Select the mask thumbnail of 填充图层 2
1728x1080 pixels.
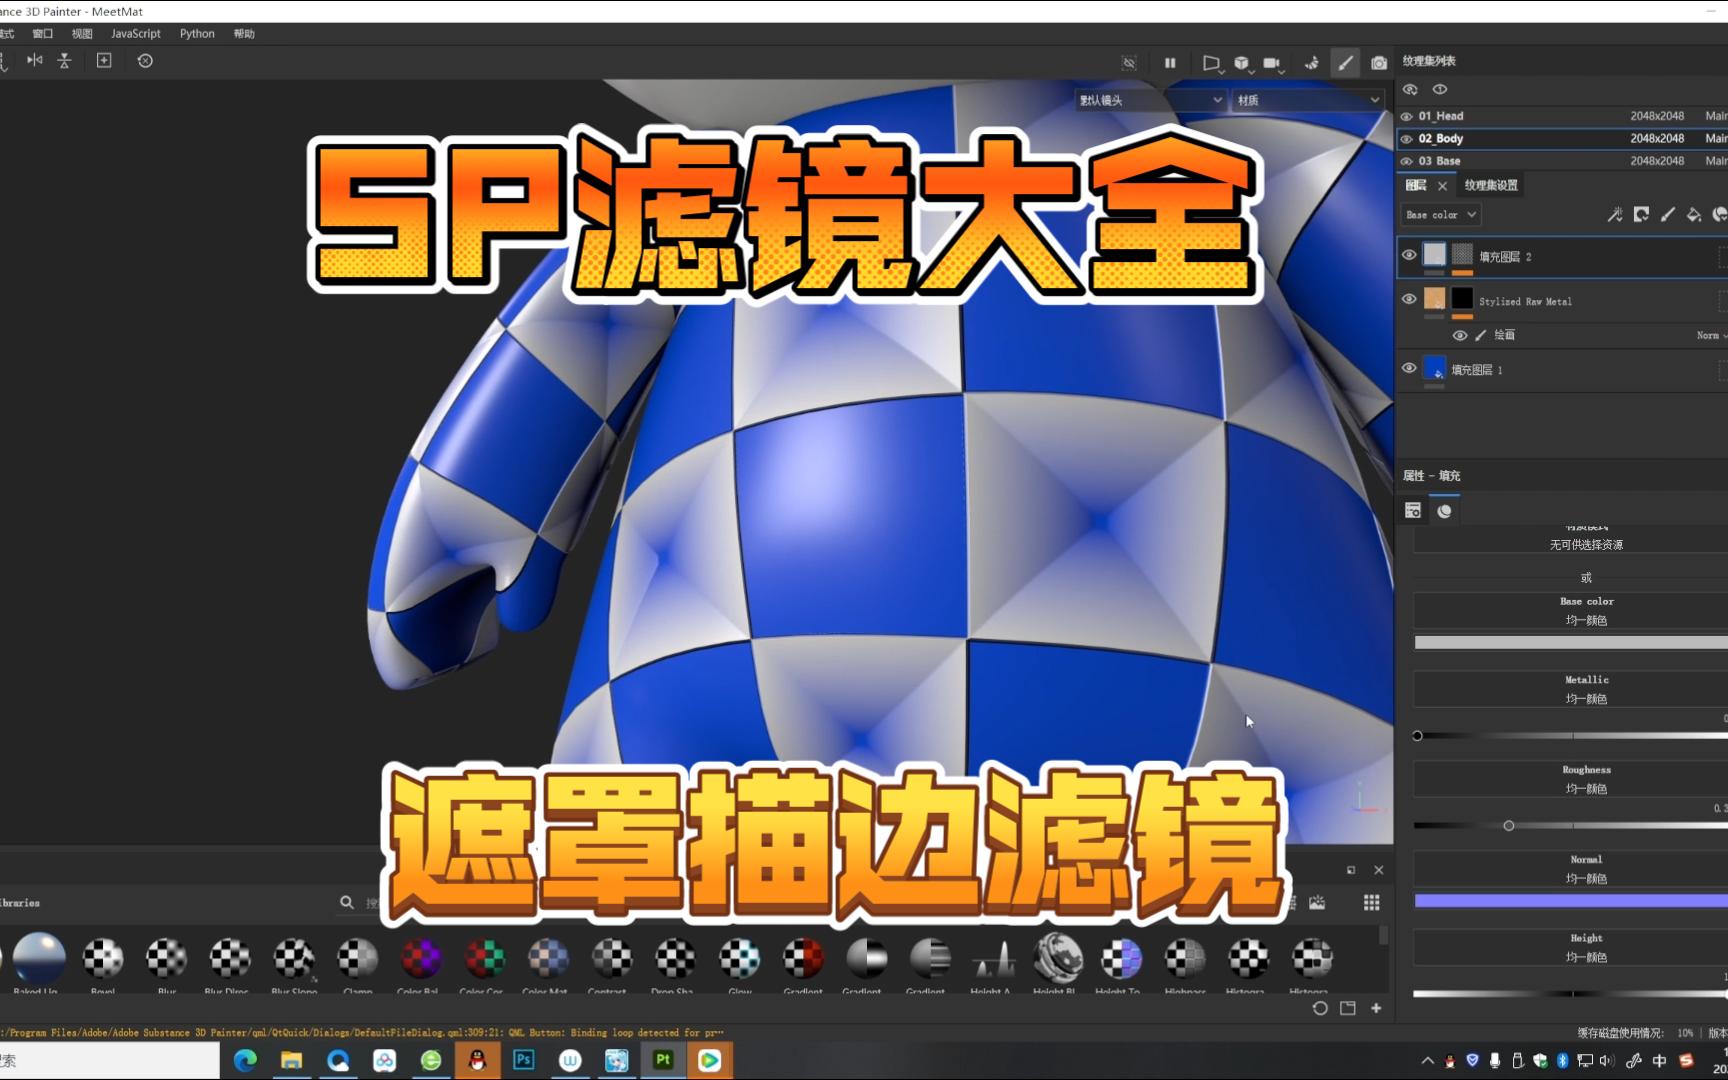pos(1462,254)
